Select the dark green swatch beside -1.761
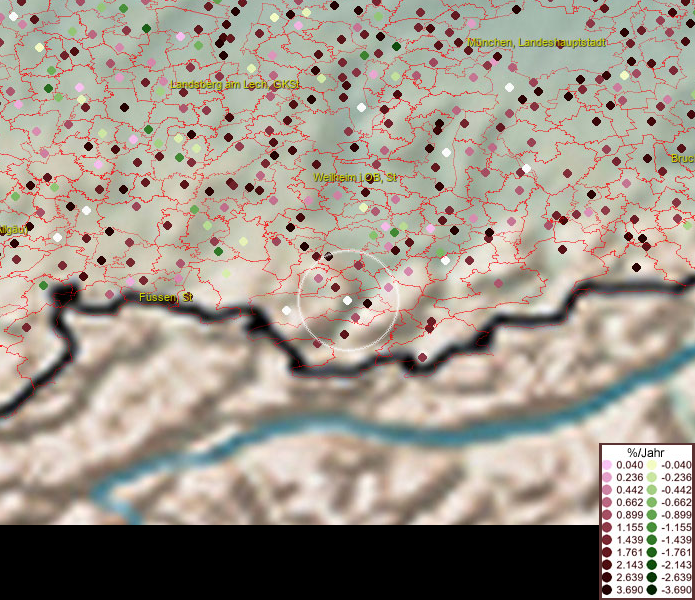The width and height of the screenshot is (695, 600). click(x=652, y=552)
